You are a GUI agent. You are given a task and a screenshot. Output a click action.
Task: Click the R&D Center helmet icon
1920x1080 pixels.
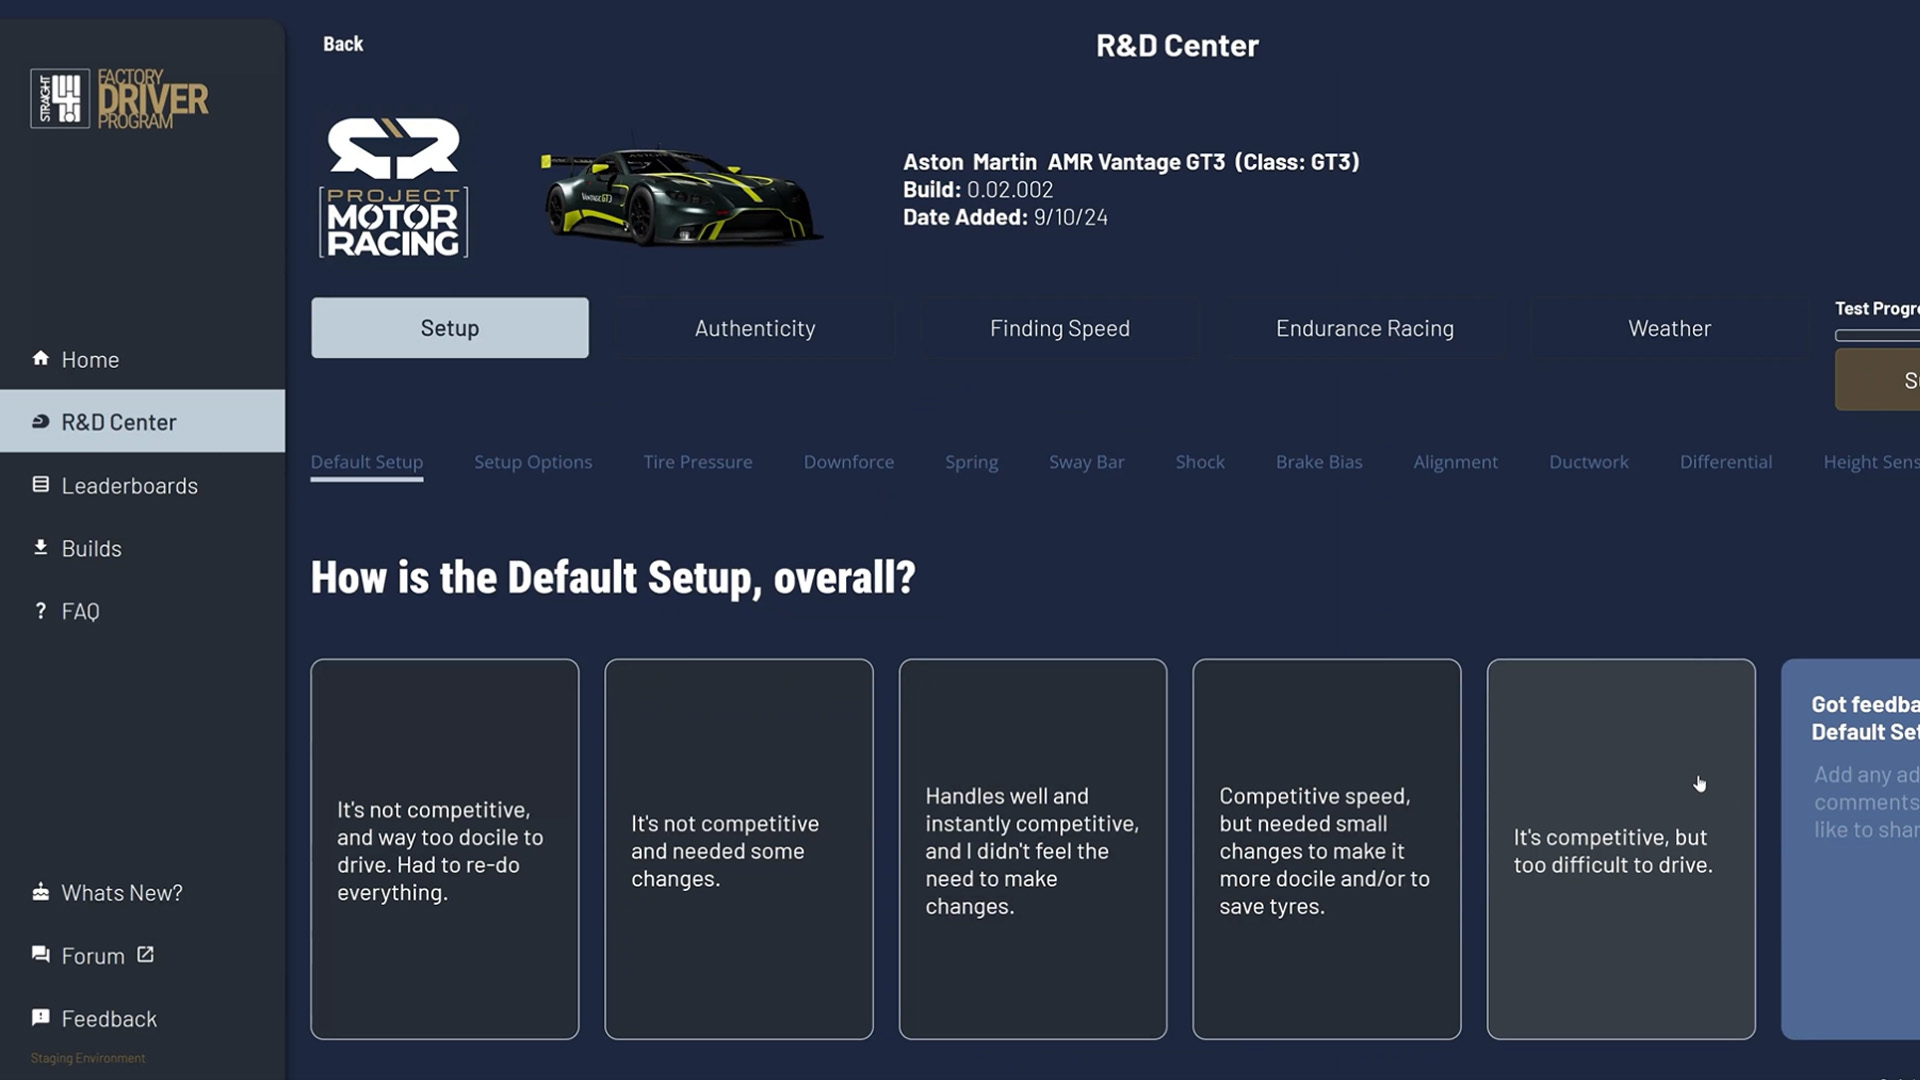tap(41, 421)
